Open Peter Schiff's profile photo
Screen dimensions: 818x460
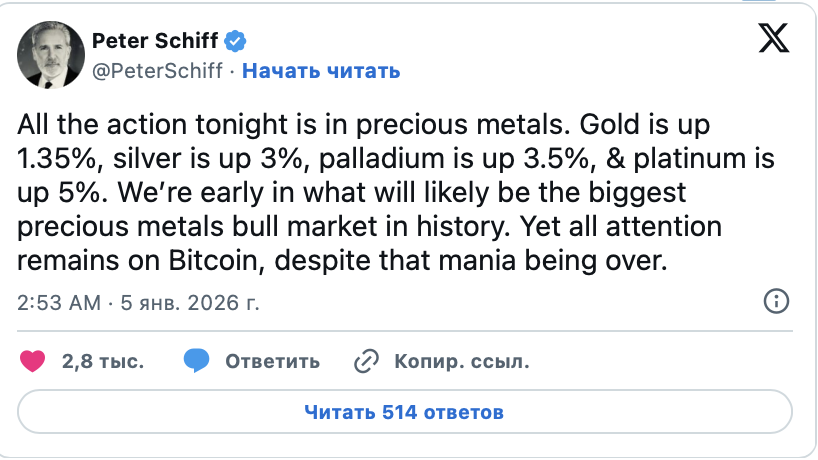coord(48,56)
